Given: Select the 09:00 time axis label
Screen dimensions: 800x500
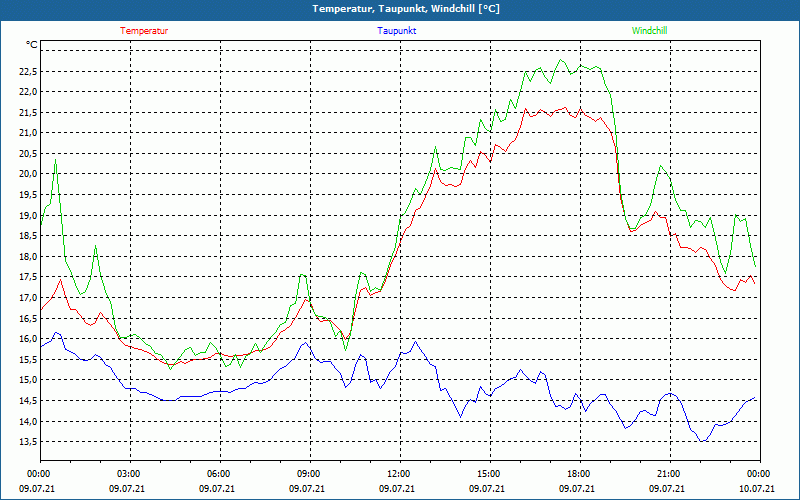Looking at the screenshot, I should [309, 474].
